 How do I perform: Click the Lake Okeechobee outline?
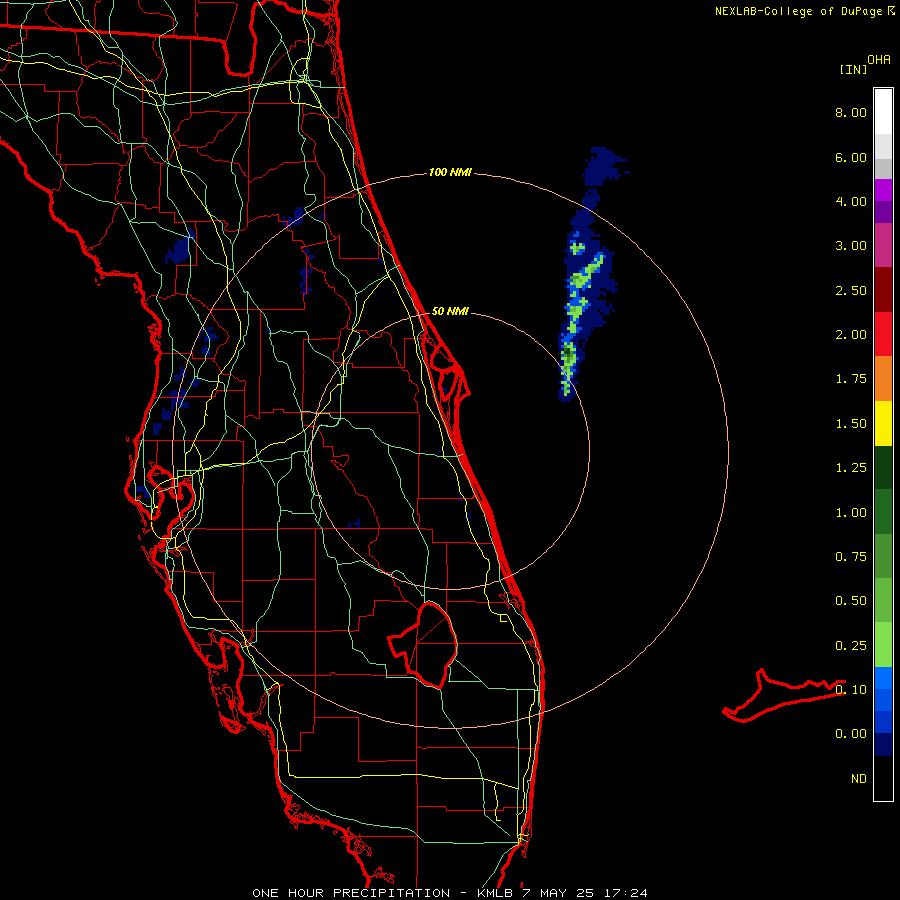point(424,645)
